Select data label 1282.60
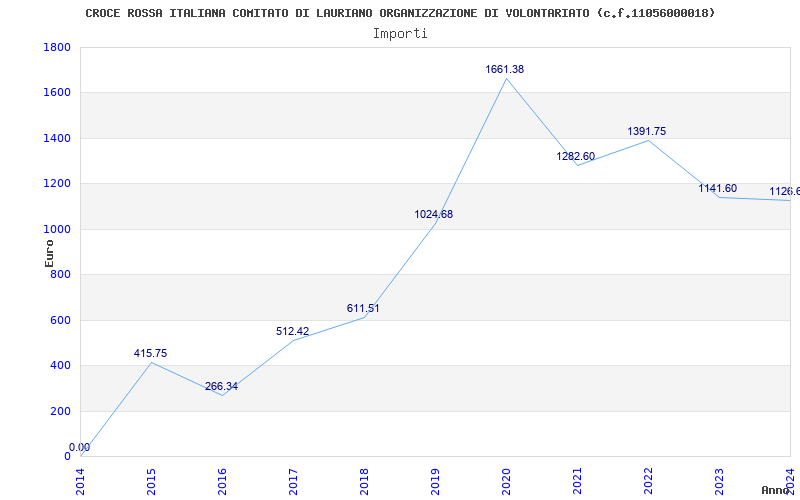The height and width of the screenshot is (500, 800). pyautogui.click(x=576, y=157)
